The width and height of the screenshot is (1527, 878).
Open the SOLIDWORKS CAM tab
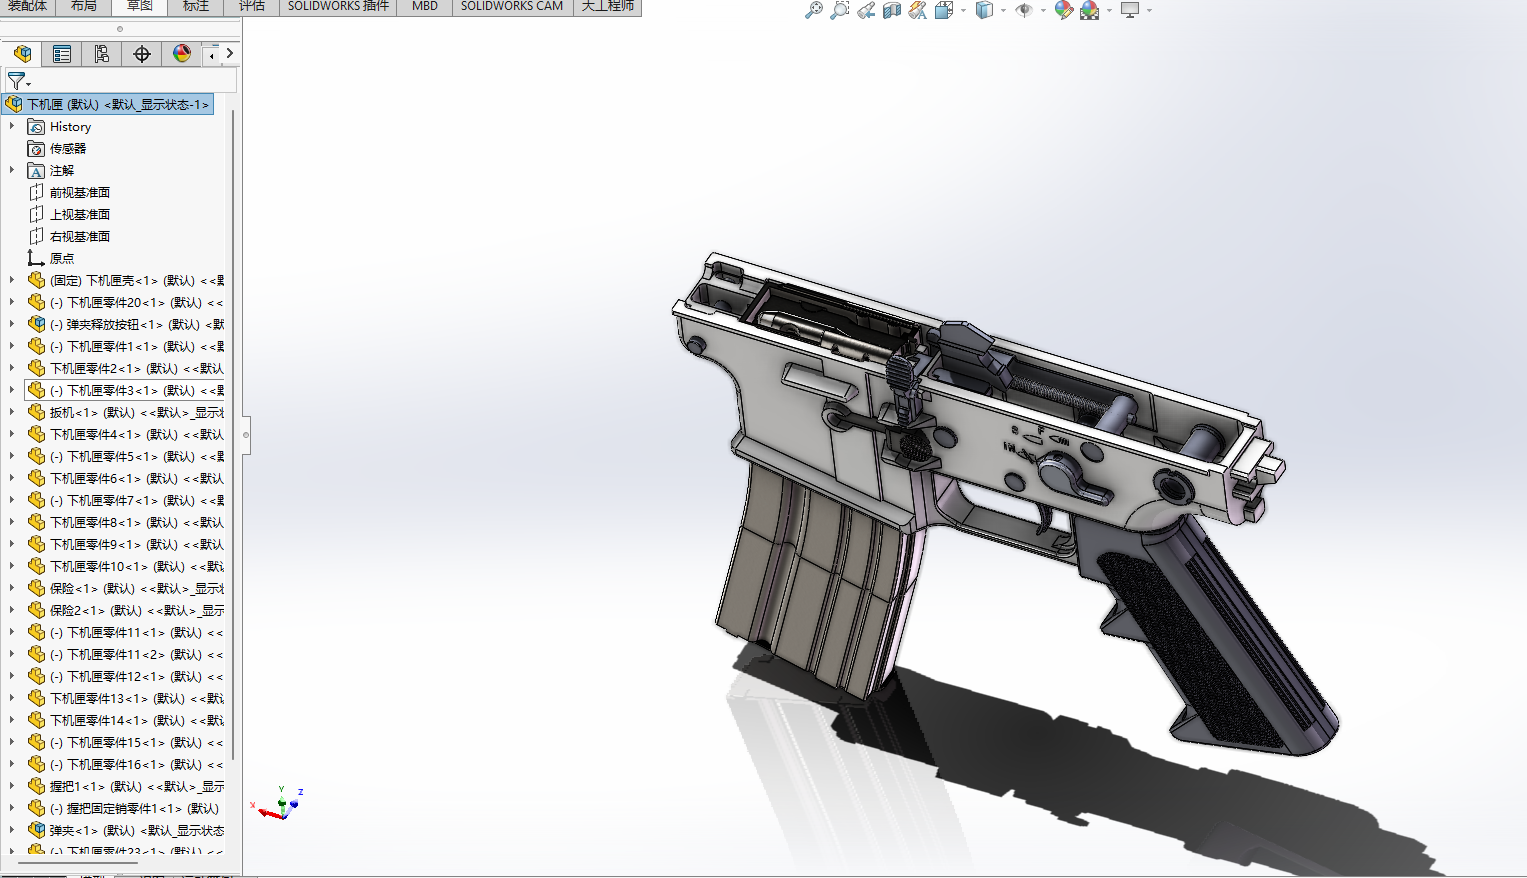512,6
